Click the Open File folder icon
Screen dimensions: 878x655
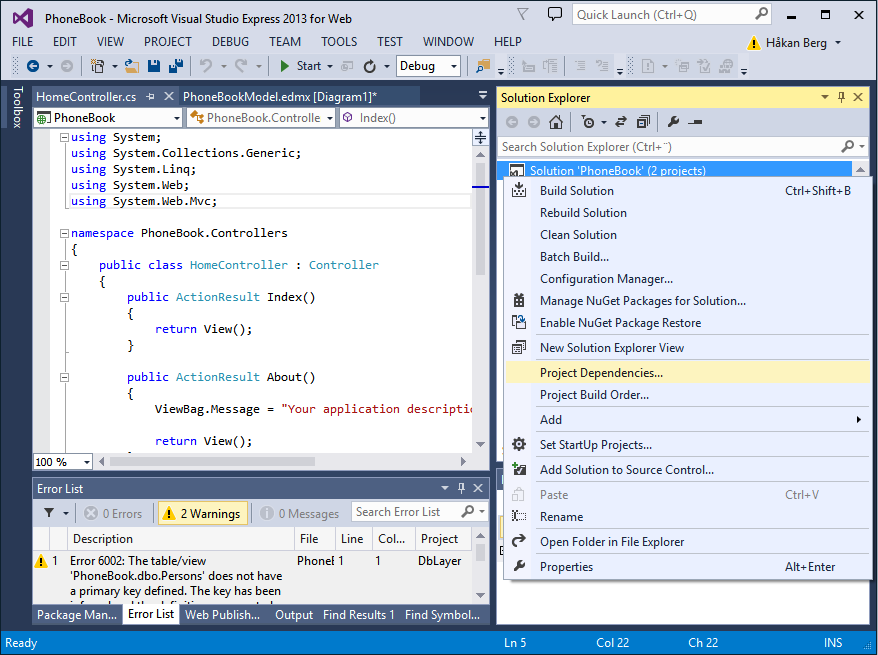[132, 66]
